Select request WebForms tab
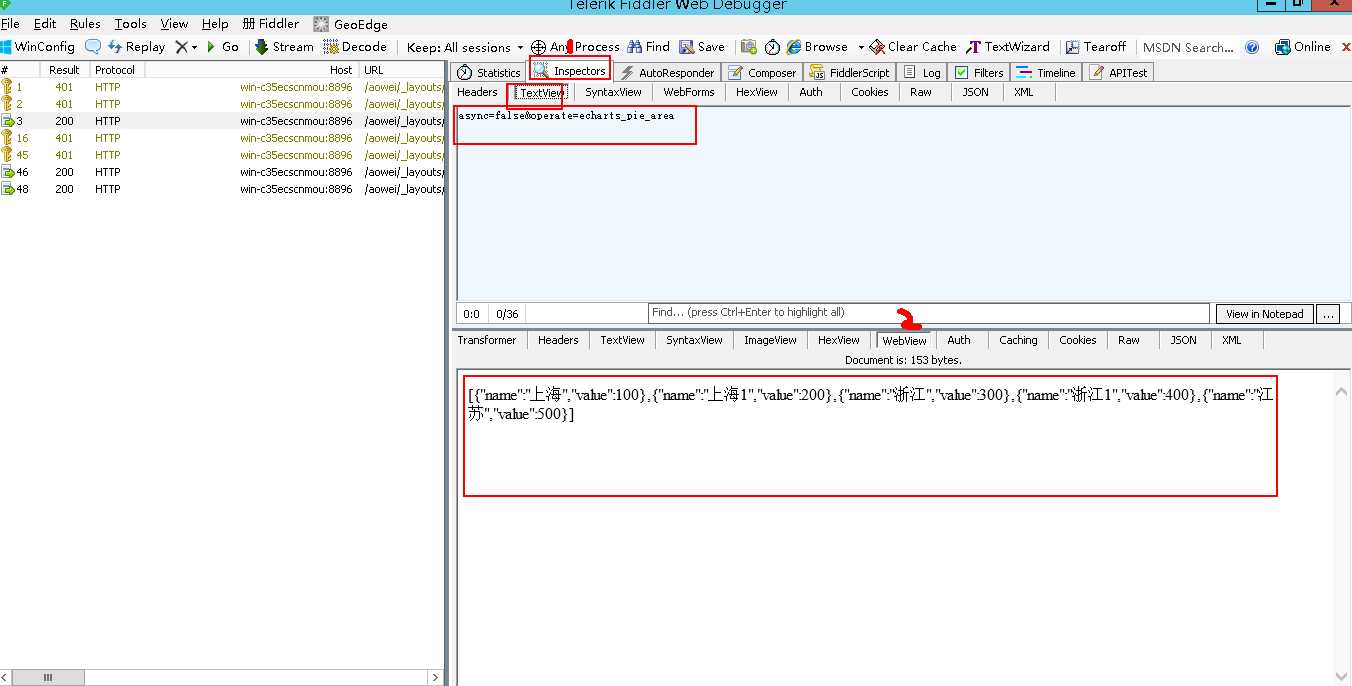Screen dimensions: 1352x686 (x=689, y=92)
